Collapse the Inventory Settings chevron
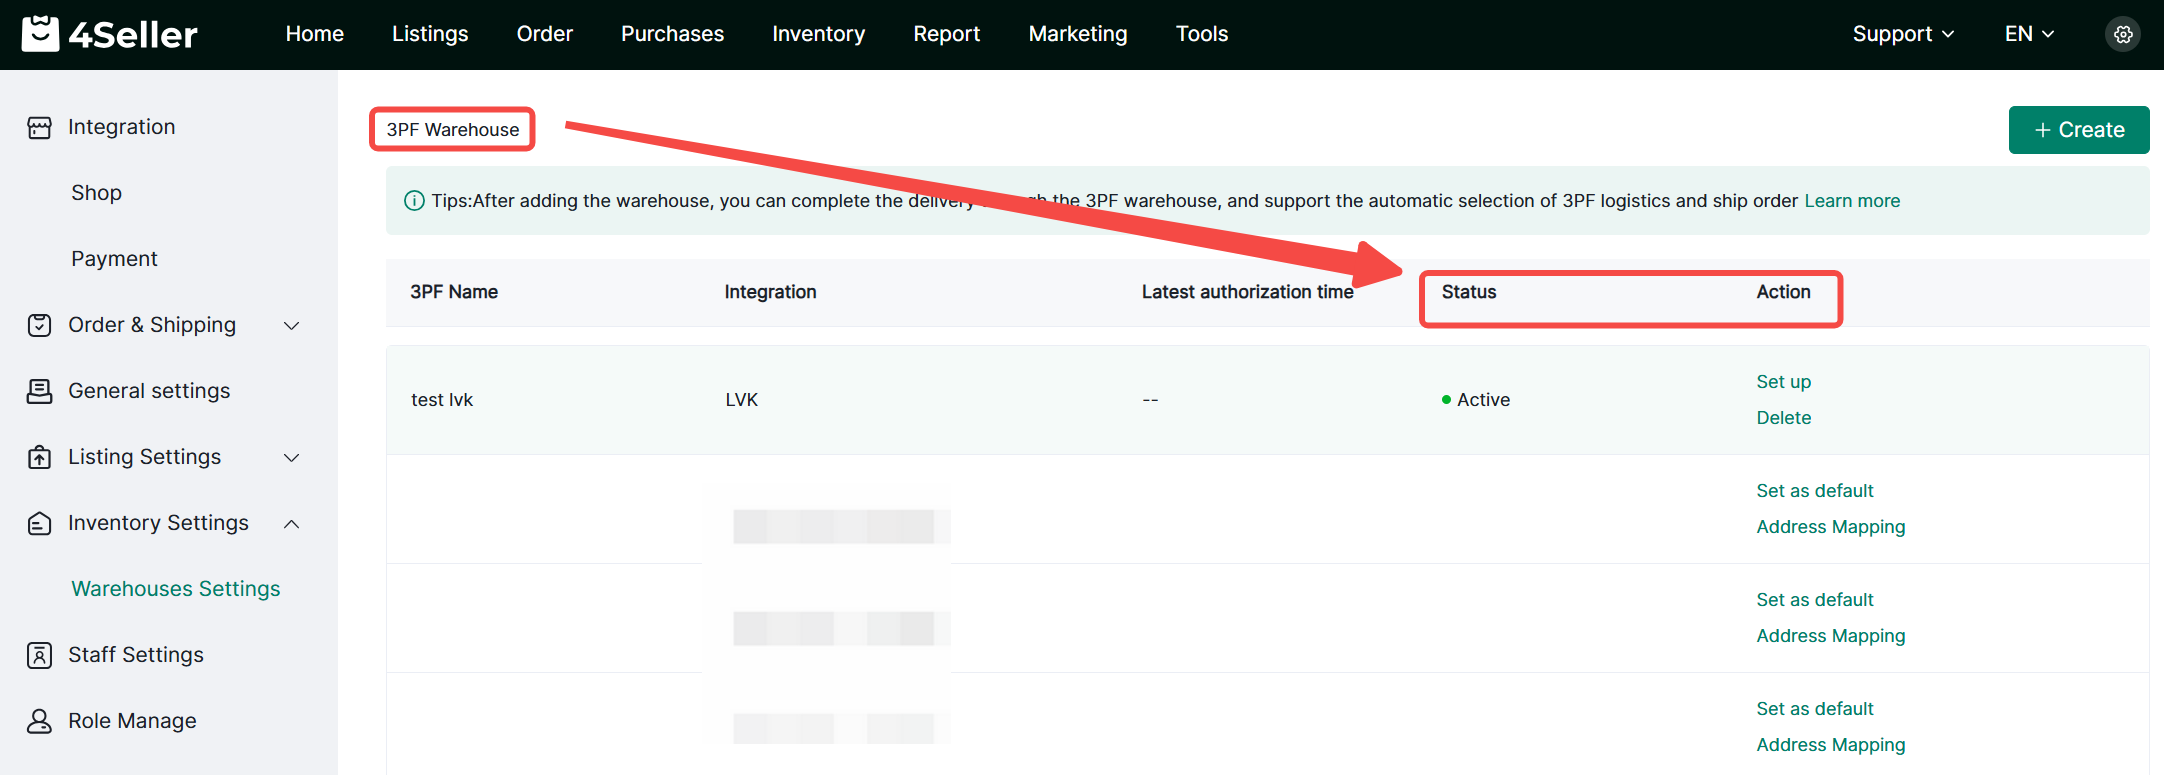This screenshot has width=2164, height=775. click(x=292, y=523)
